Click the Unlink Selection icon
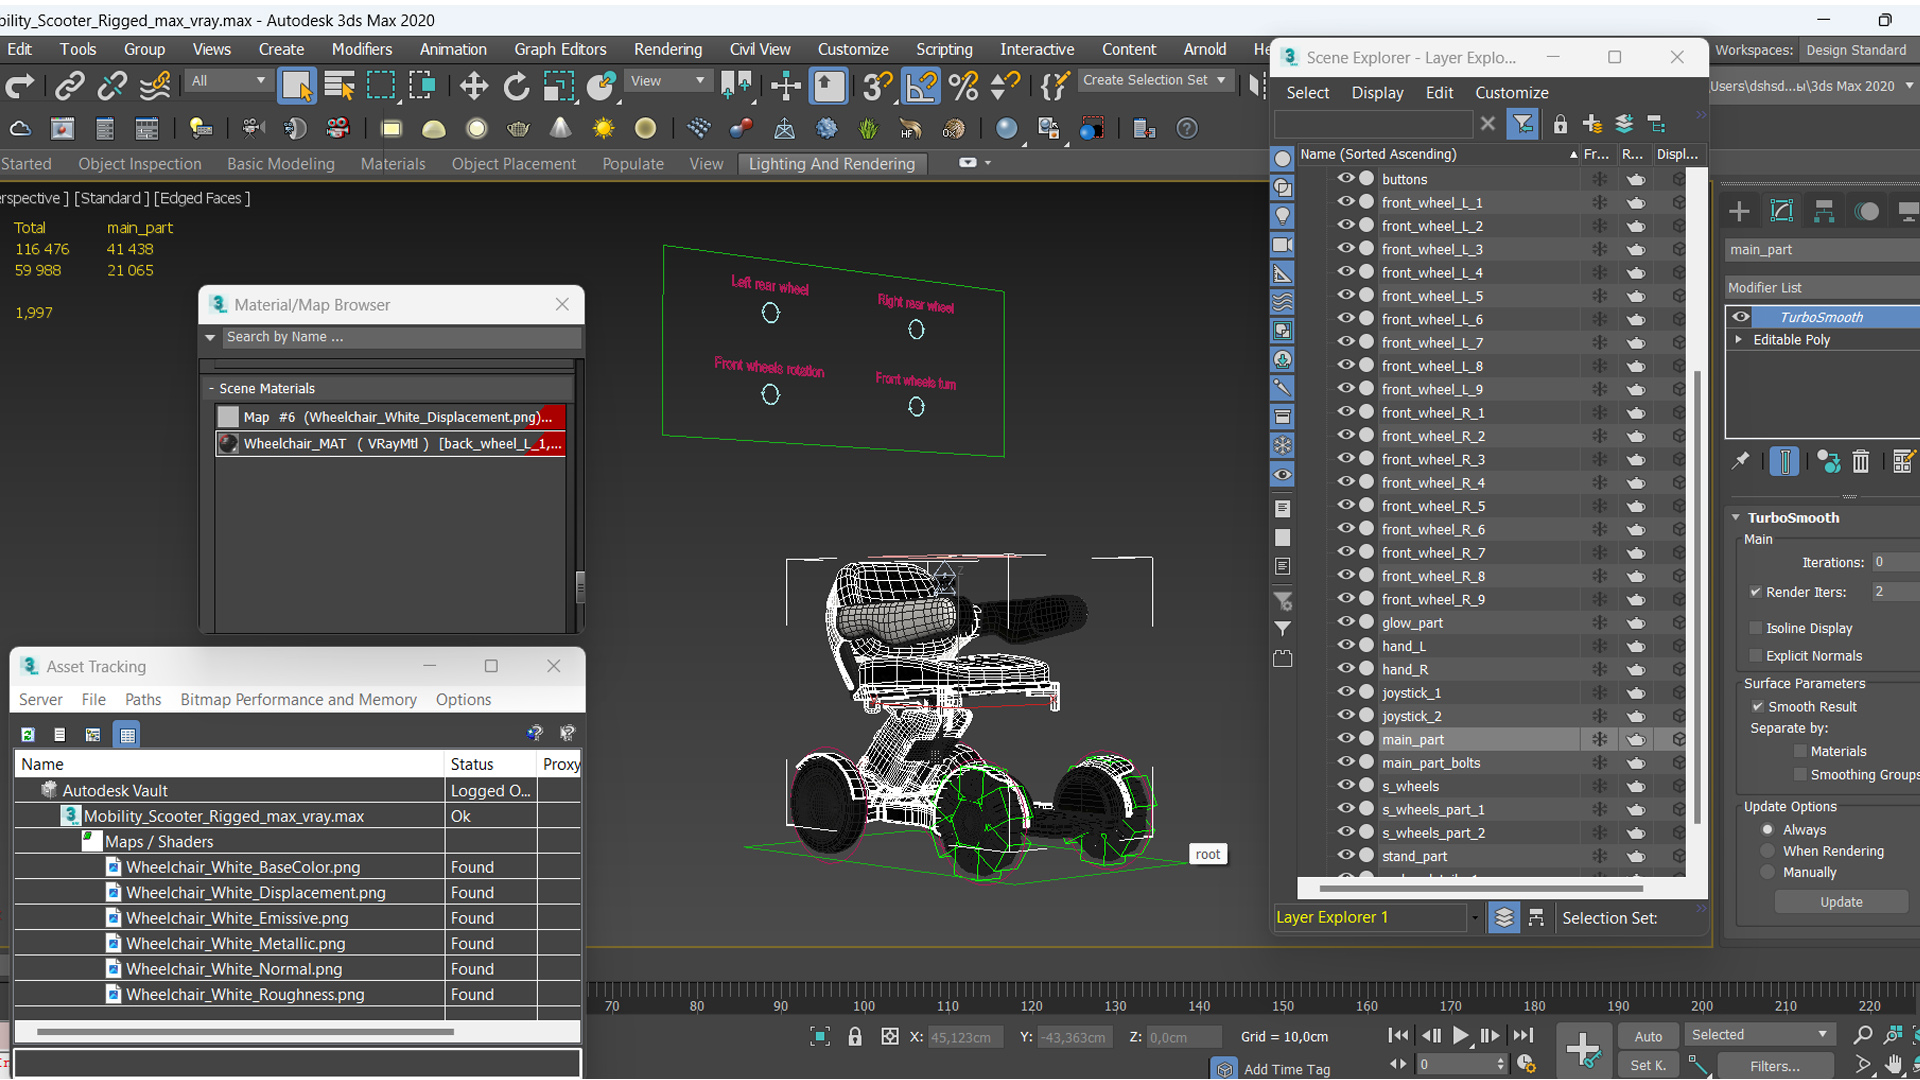This screenshot has width=1920, height=1080. tap(112, 86)
